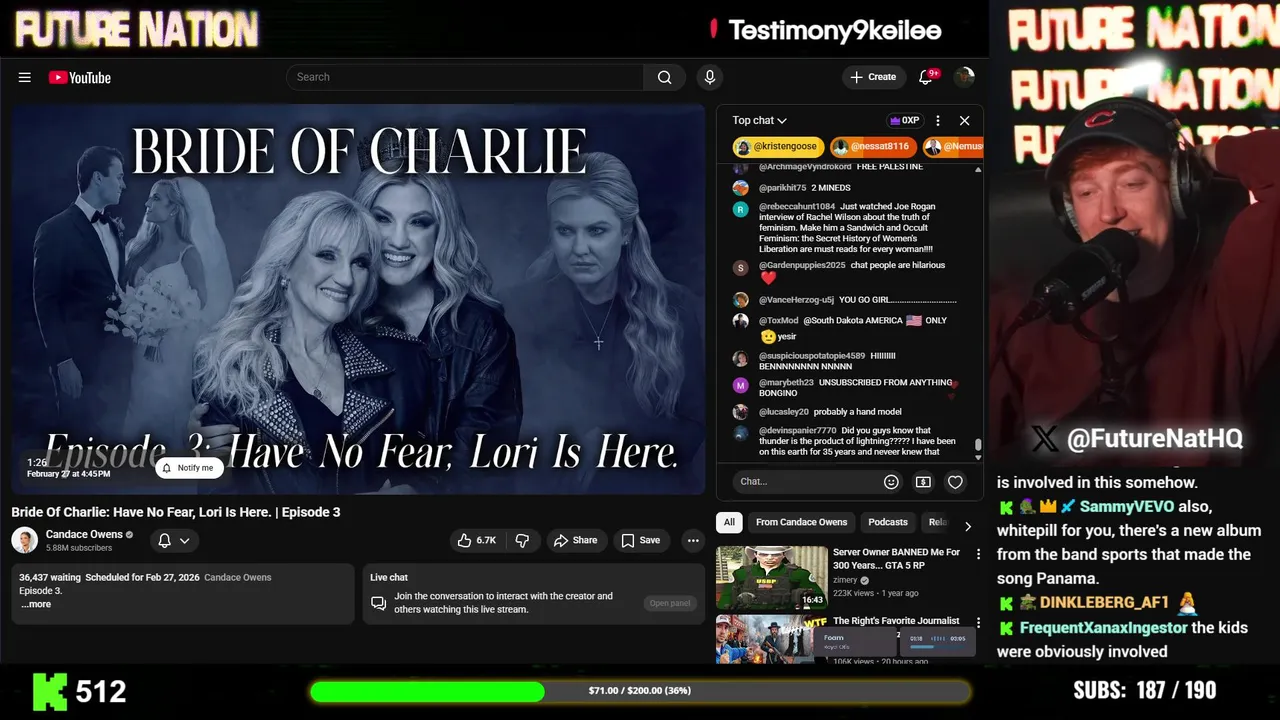Close the live chat panel
Screen dimensions: 1280x720
(964, 120)
